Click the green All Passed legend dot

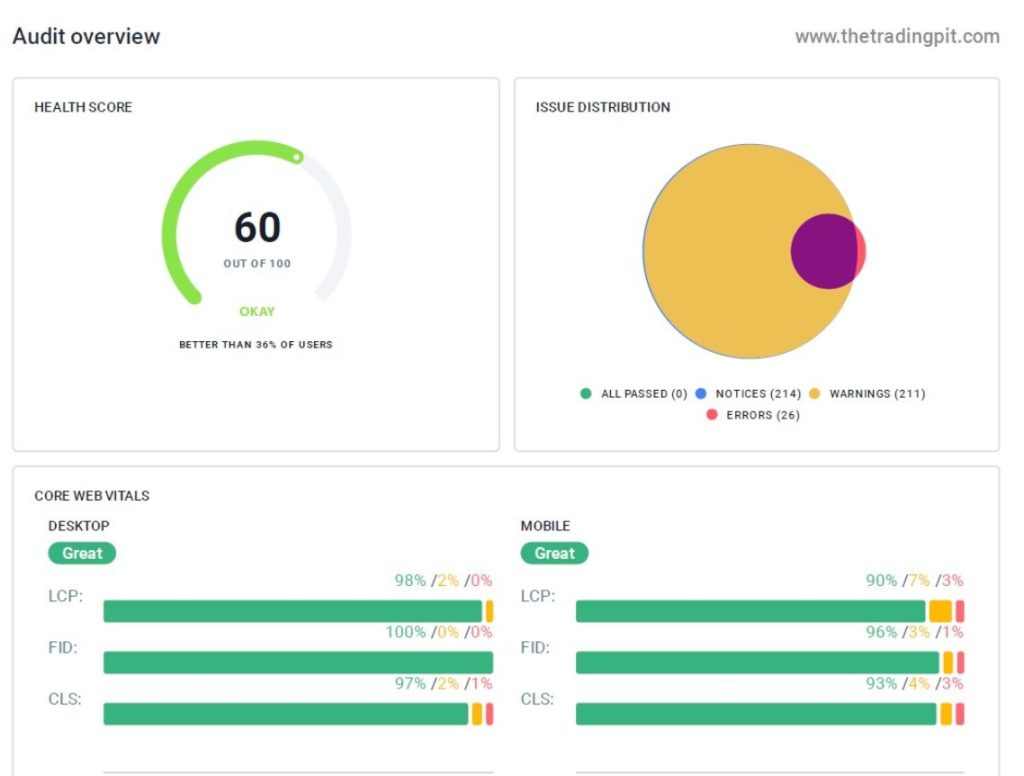(x=586, y=394)
